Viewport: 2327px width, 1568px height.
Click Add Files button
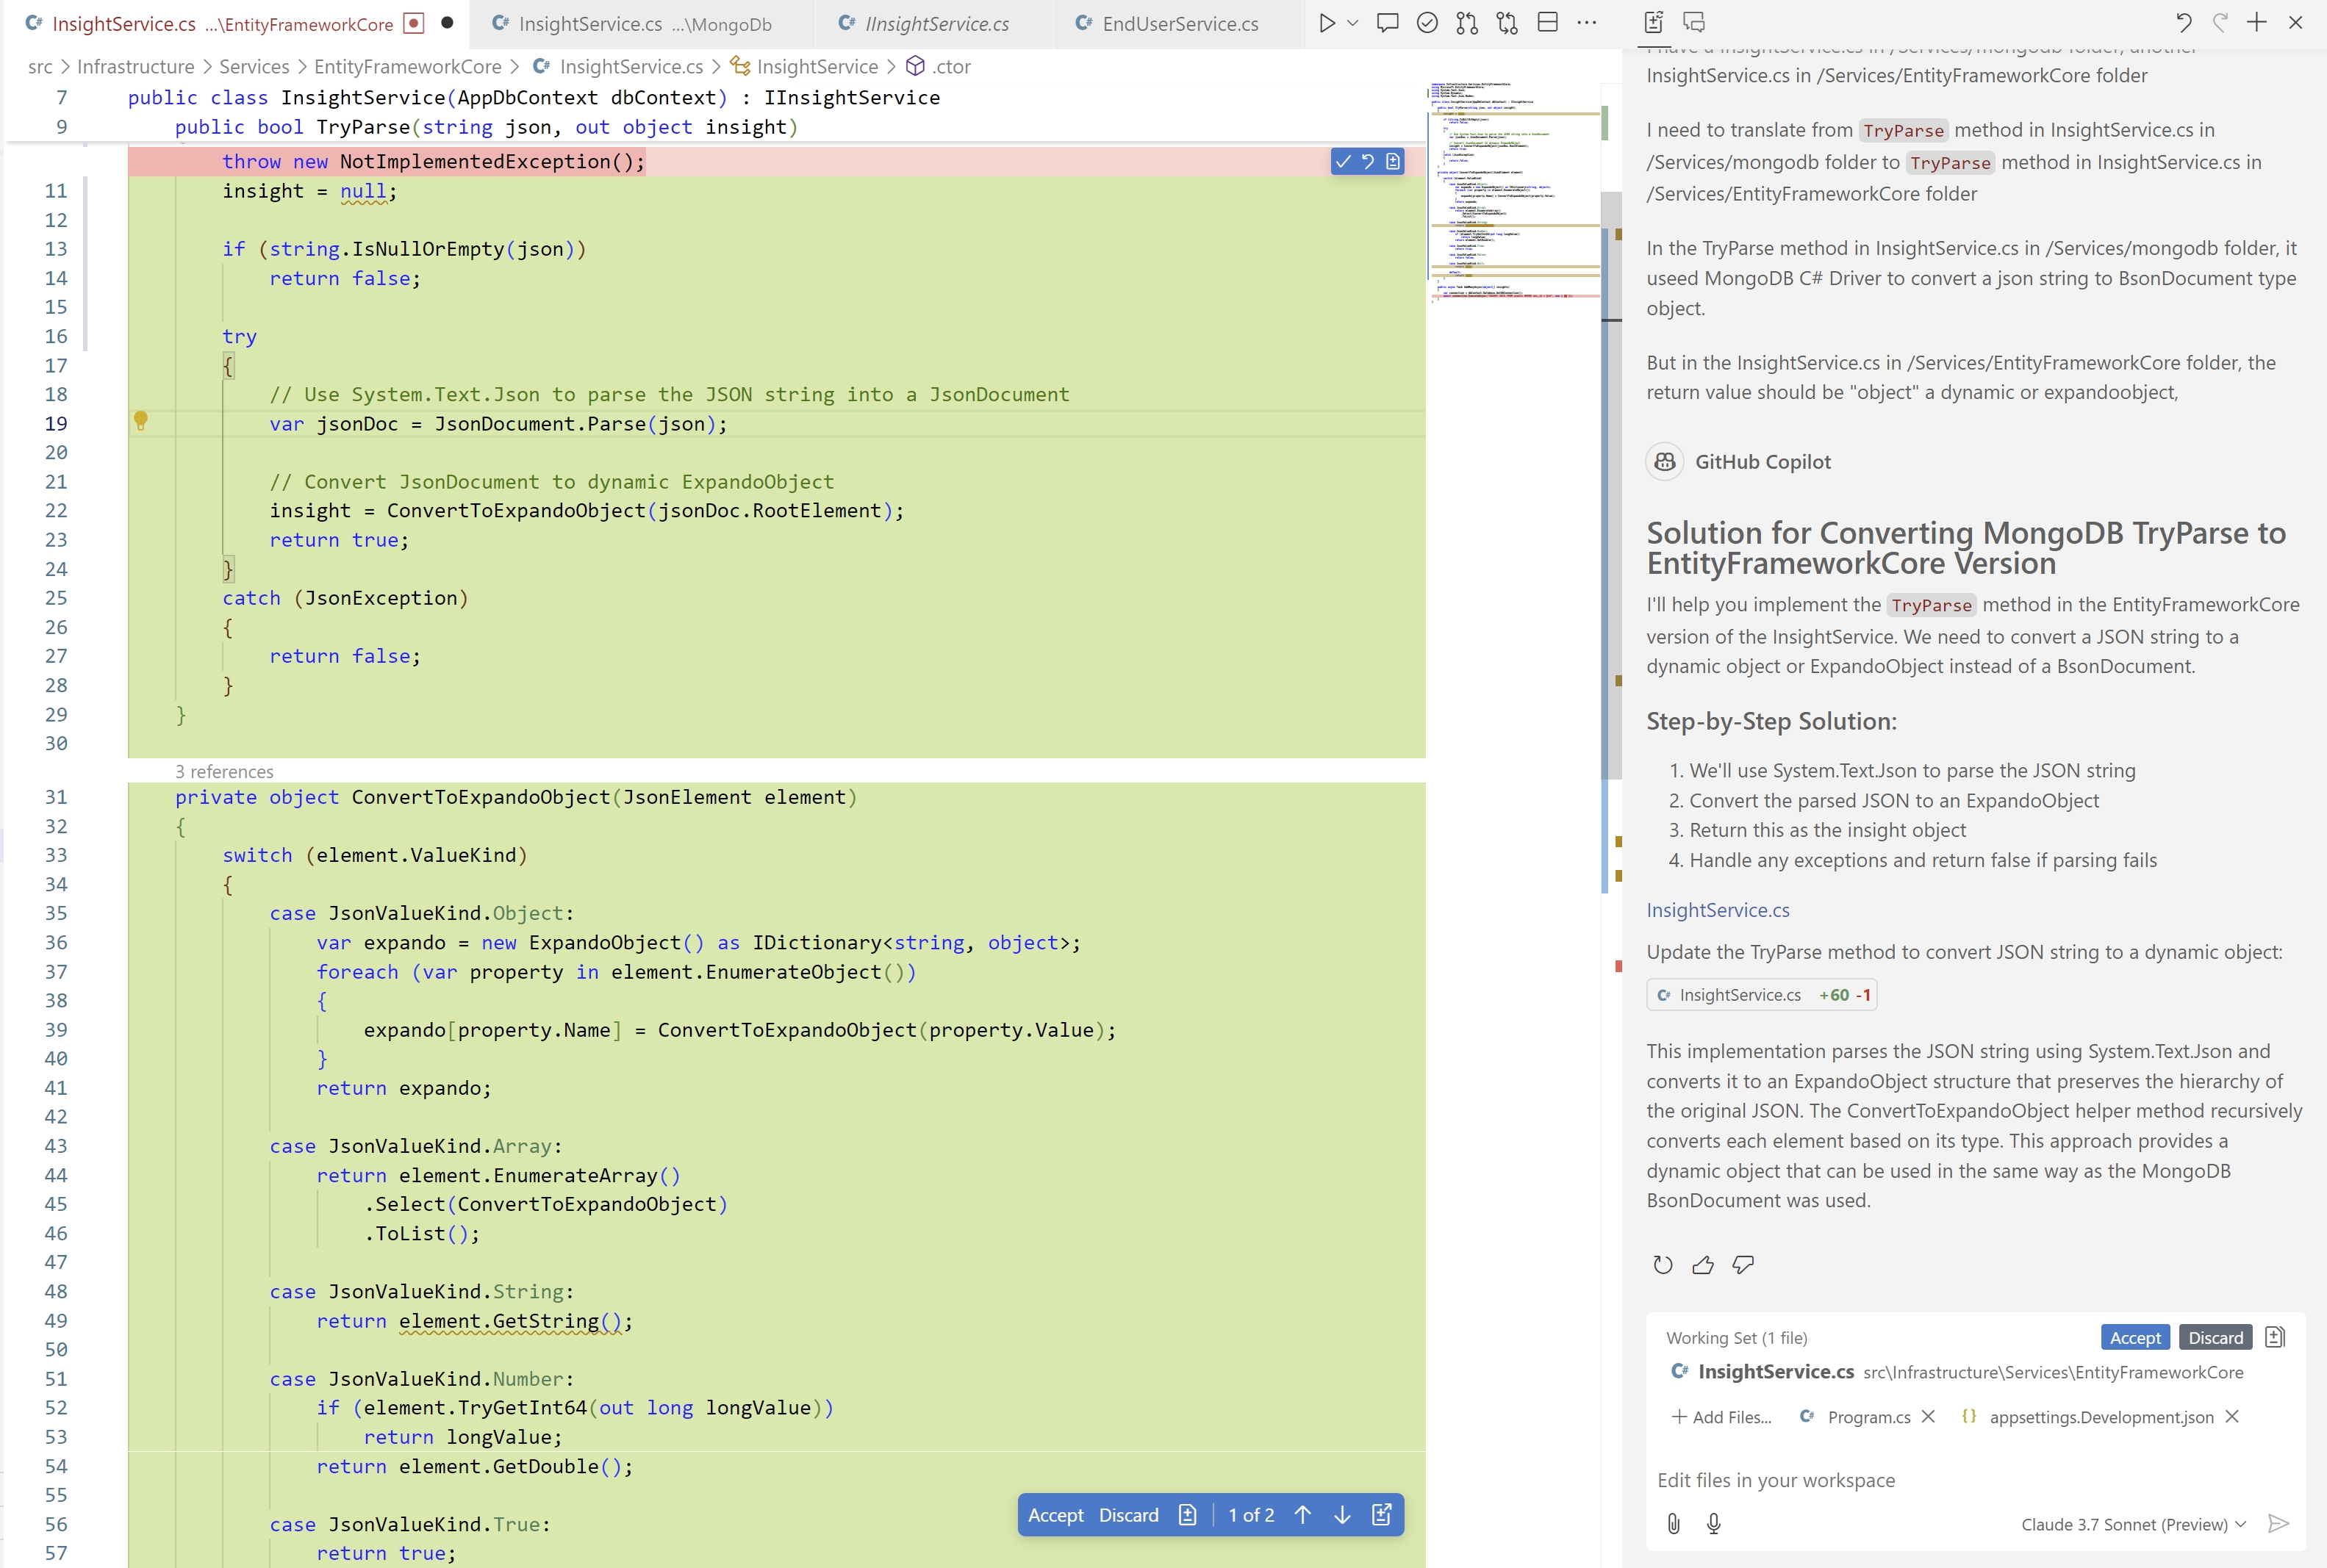tap(1721, 1417)
